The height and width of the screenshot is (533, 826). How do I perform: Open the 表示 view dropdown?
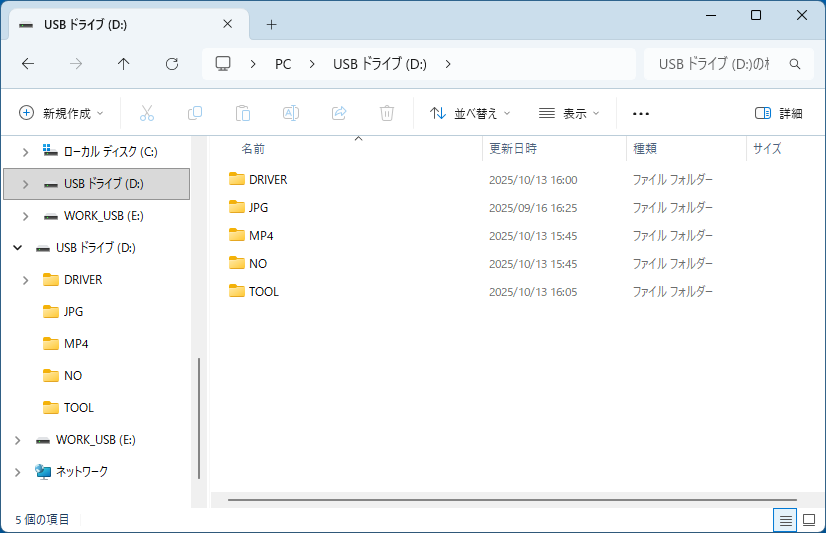(x=569, y=113)
